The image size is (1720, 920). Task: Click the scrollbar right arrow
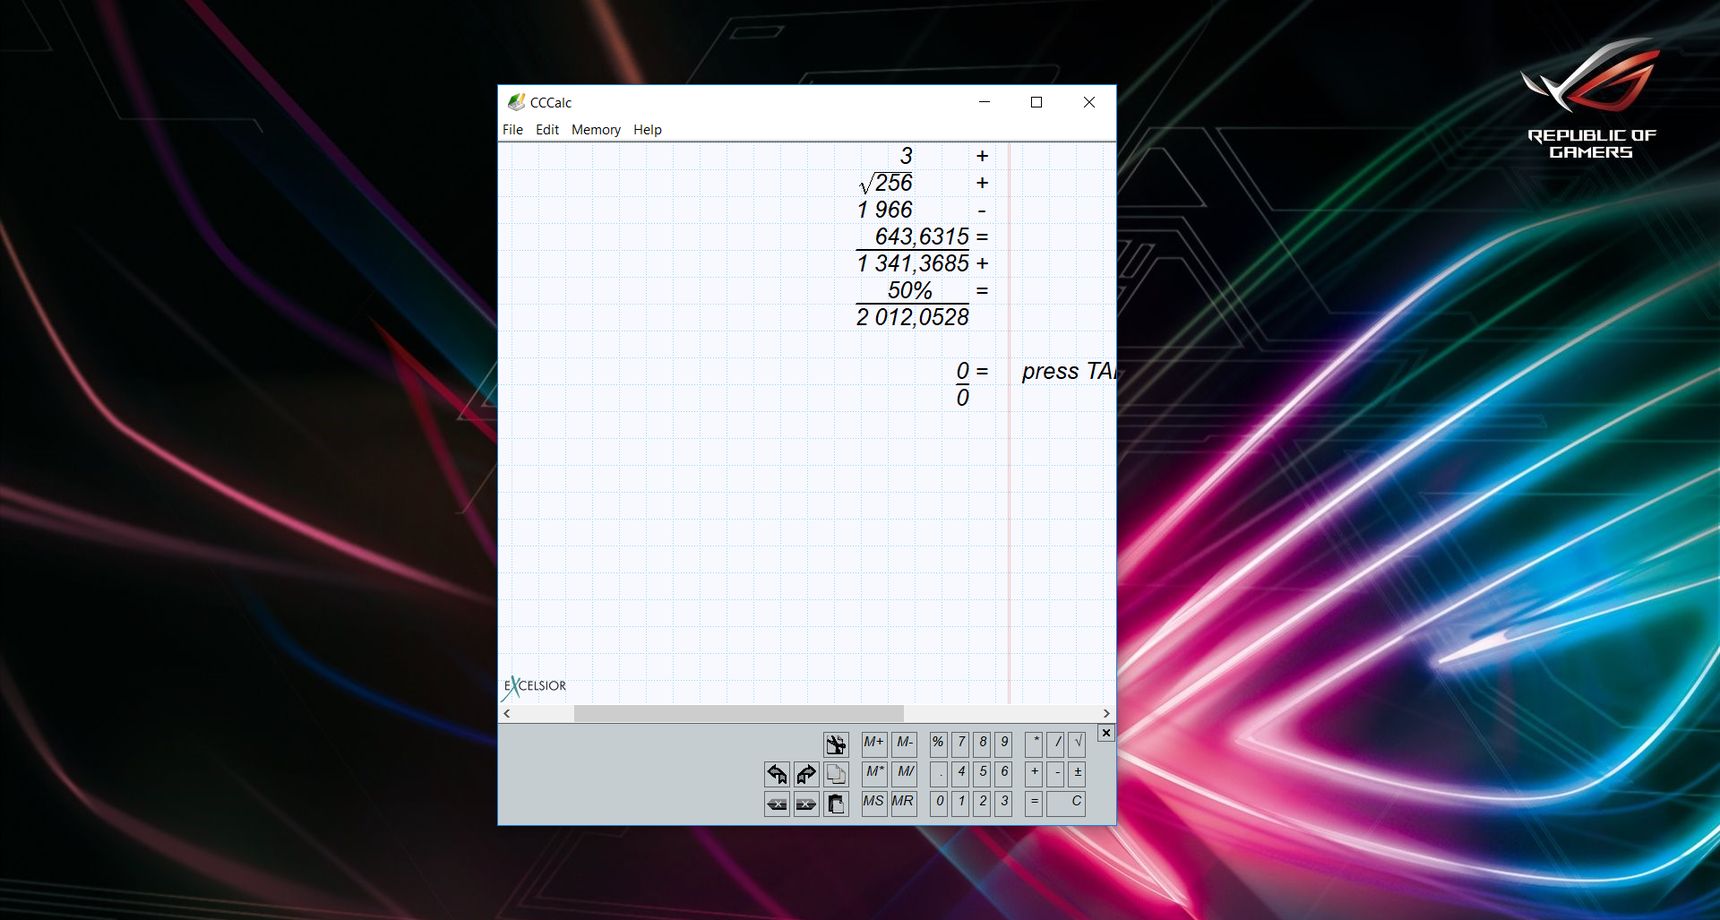[1106, 713]
